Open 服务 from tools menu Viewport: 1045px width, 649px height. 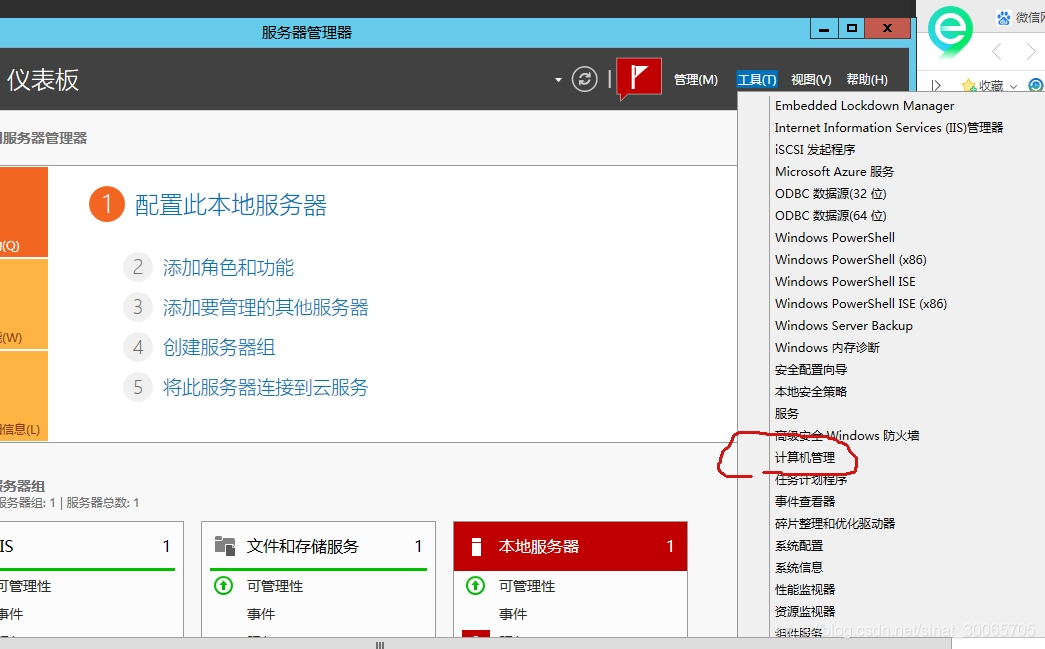(x=786, y=413)
